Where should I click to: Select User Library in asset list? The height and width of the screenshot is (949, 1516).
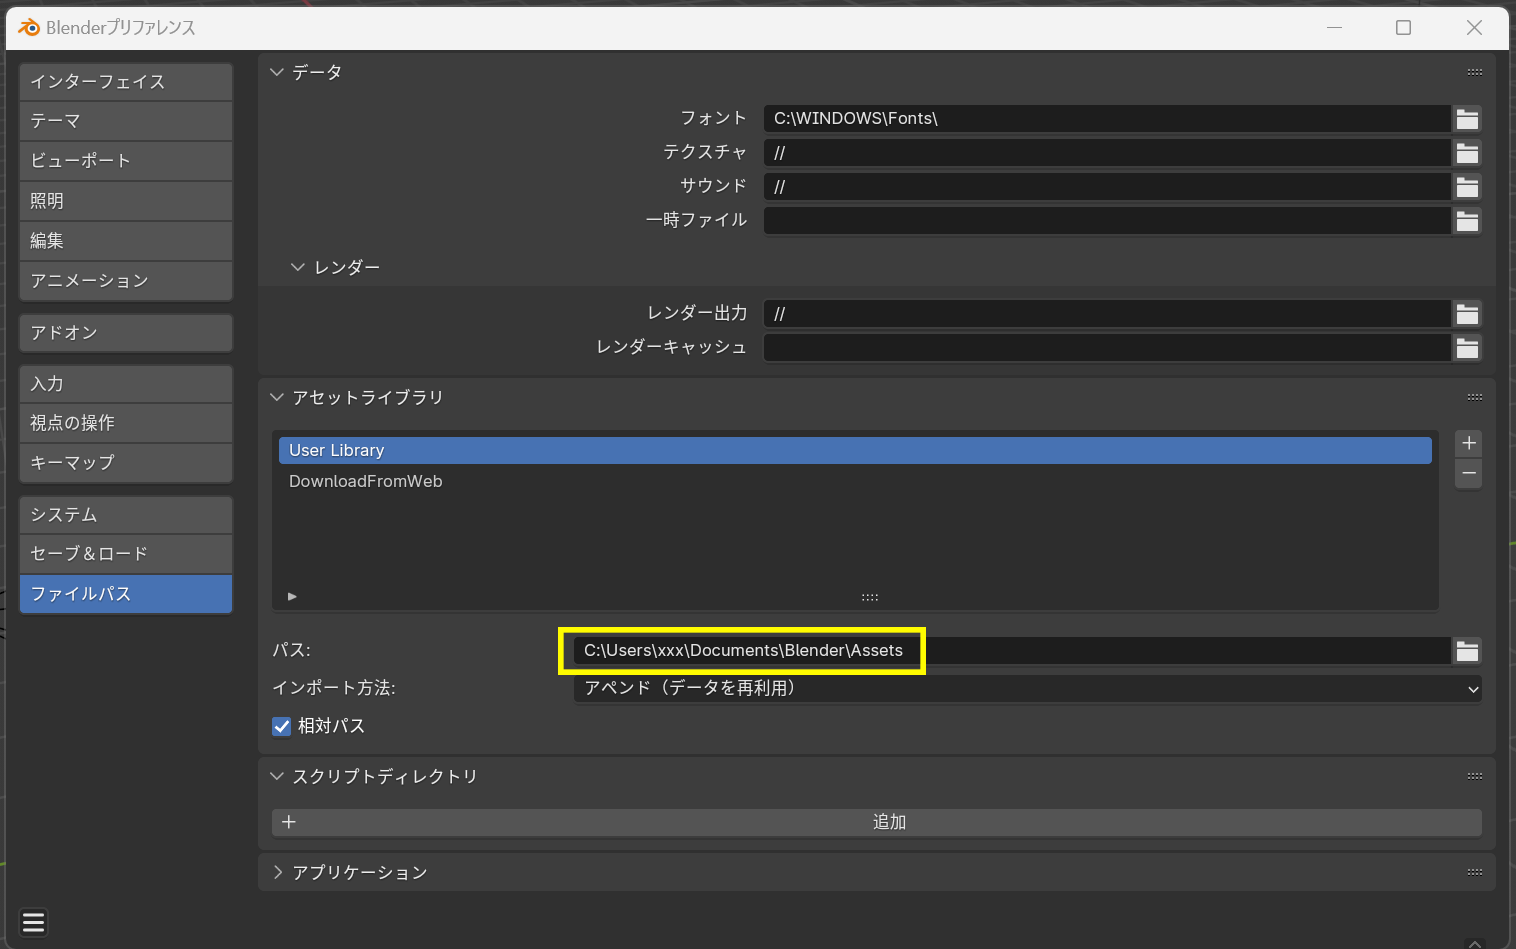tap(855, 450)
